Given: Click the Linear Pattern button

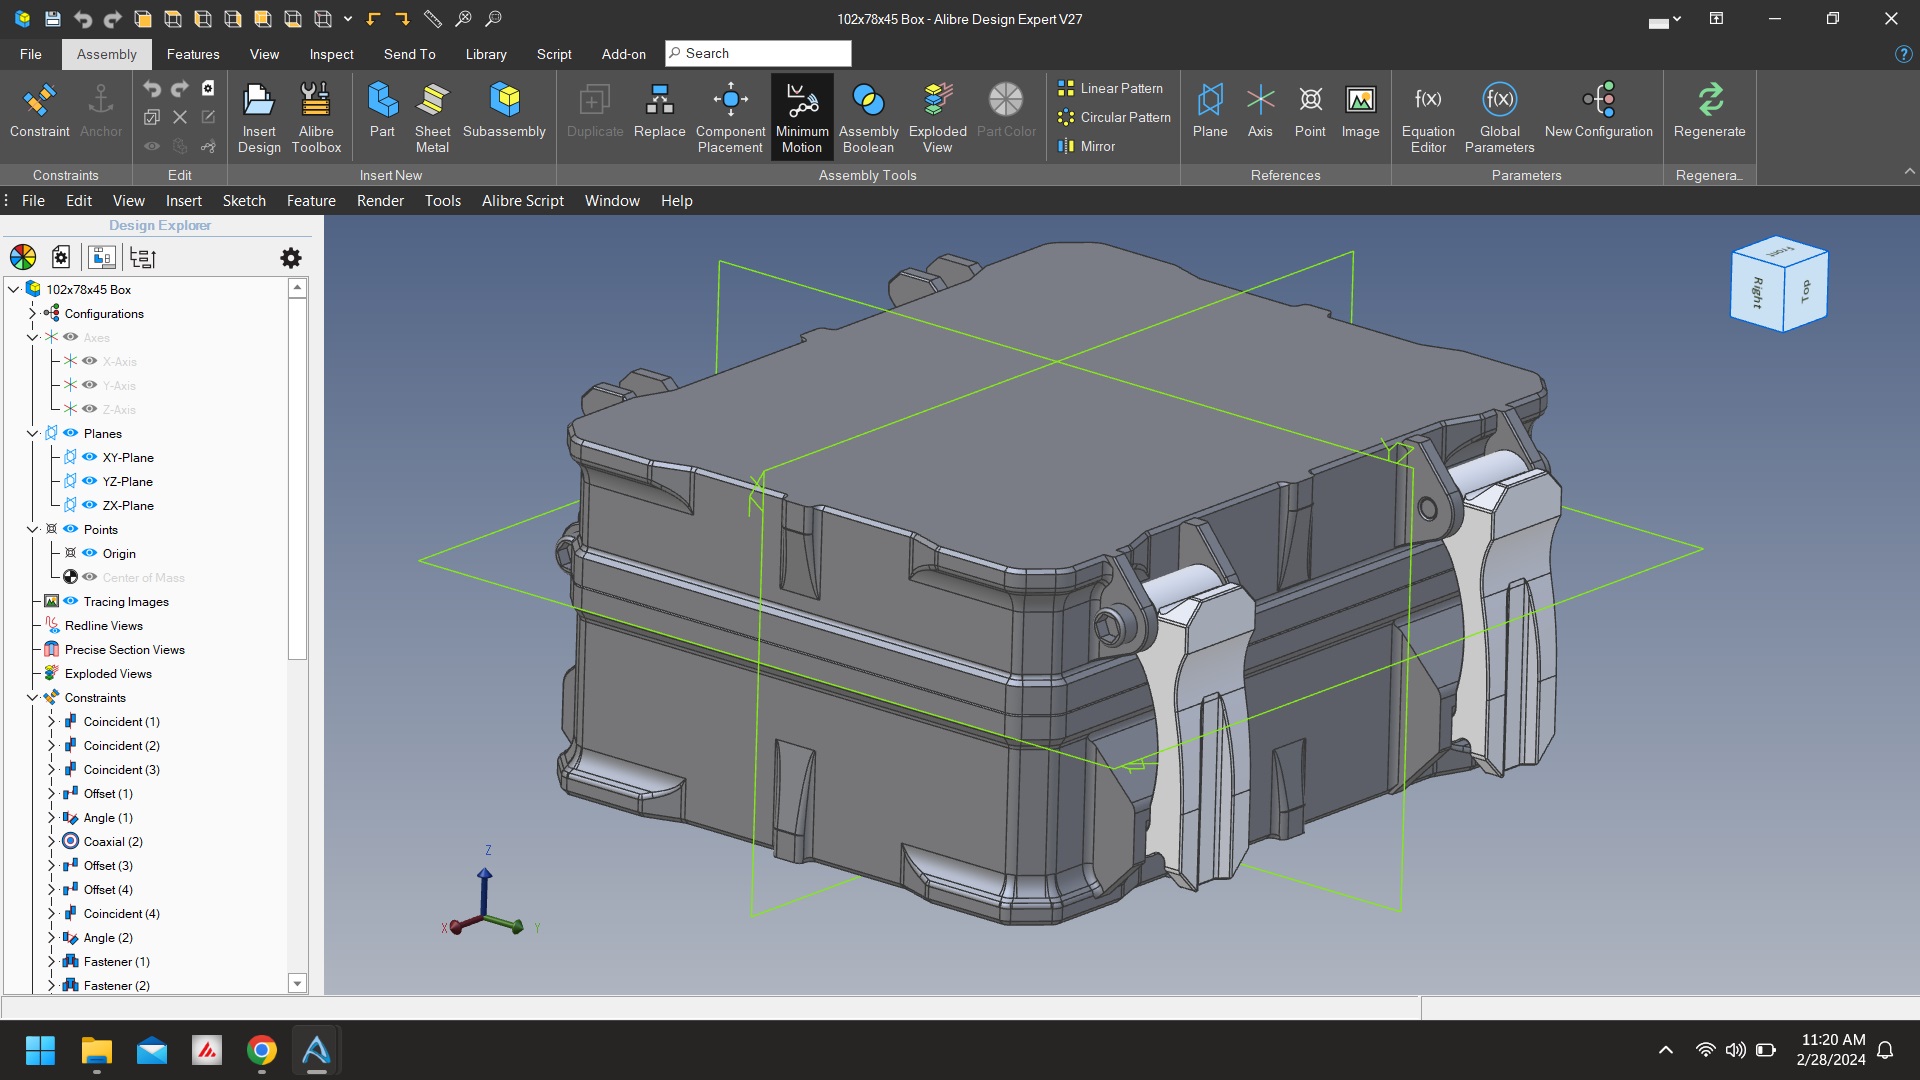Looking at the screenshot, I should click(1110, 88).
